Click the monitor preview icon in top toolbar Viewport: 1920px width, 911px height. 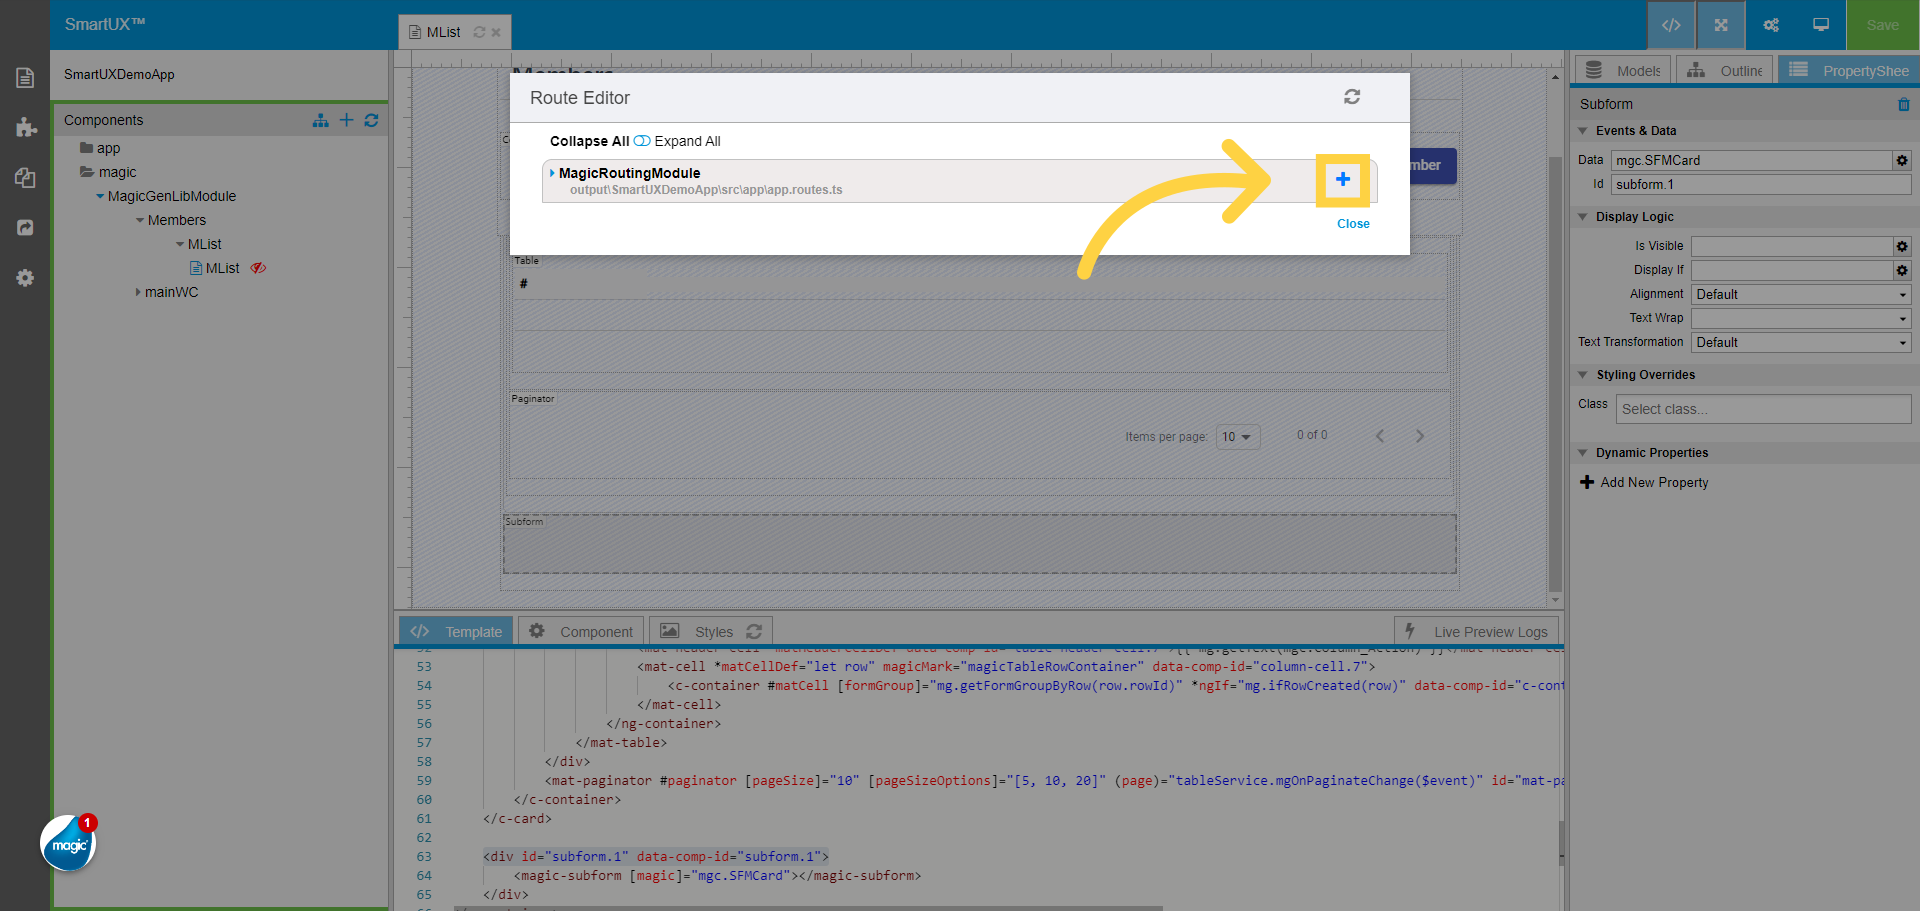coord(1819,25)
